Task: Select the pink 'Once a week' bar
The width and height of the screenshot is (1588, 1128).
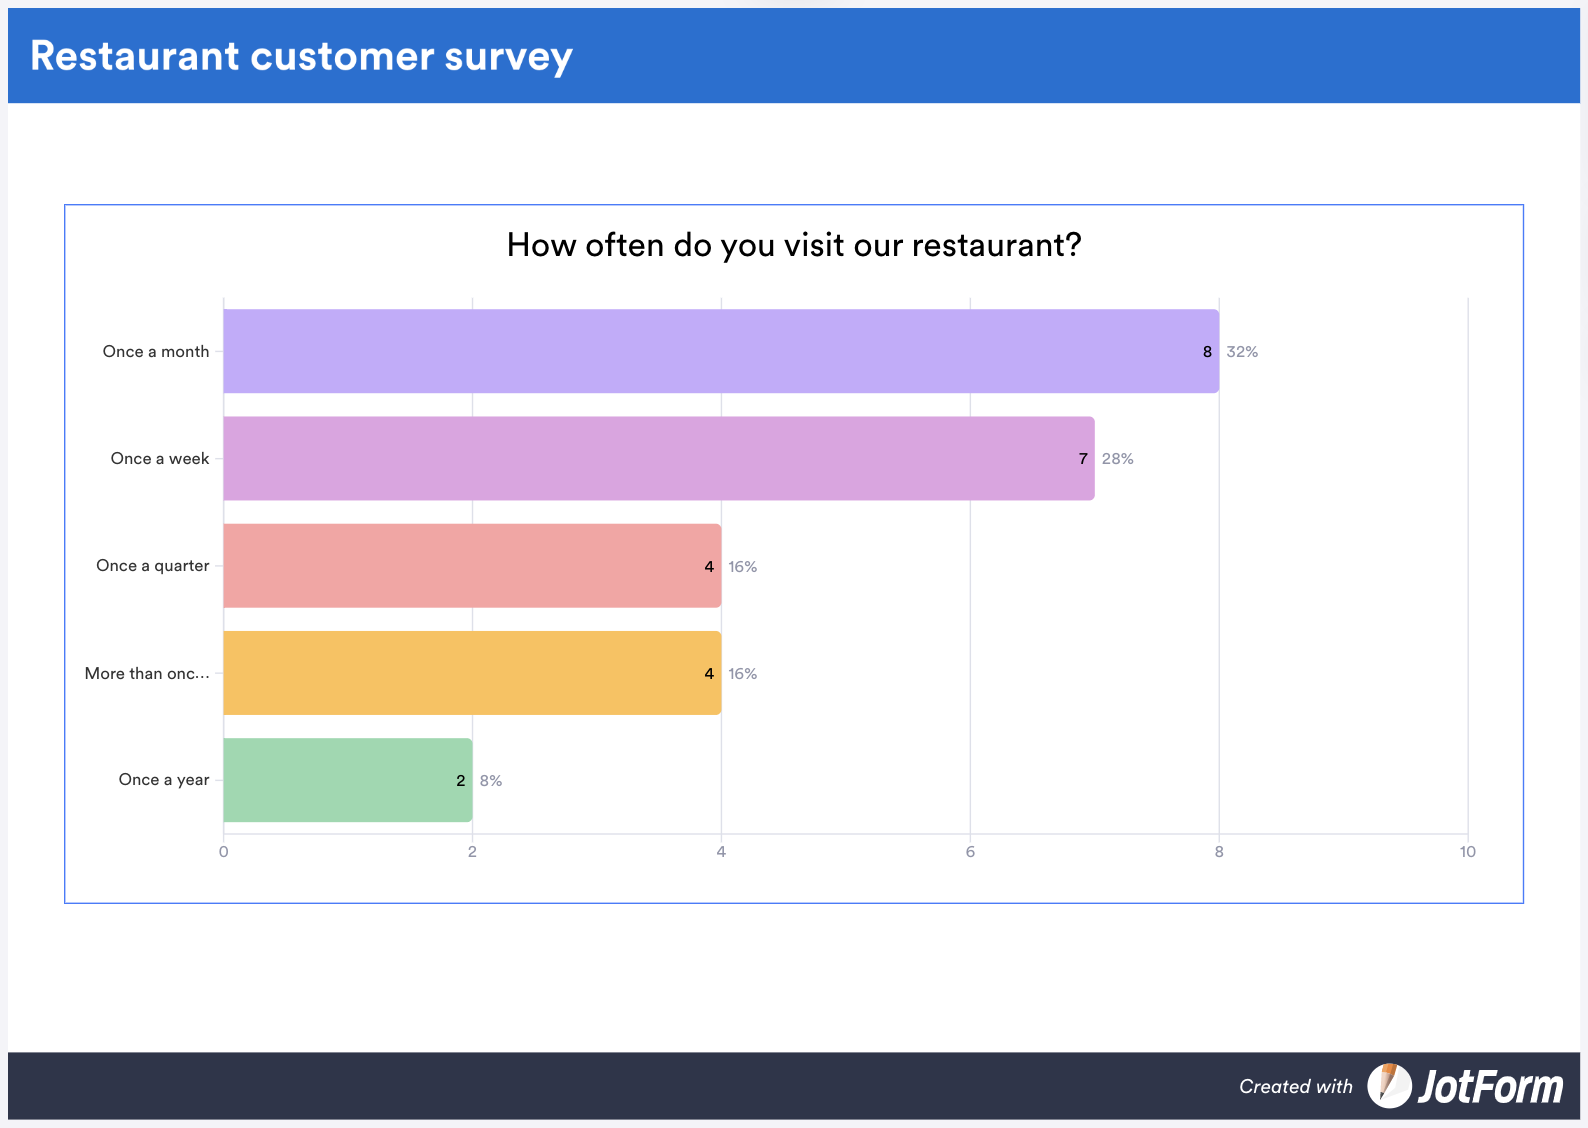Action: [658, 458]
